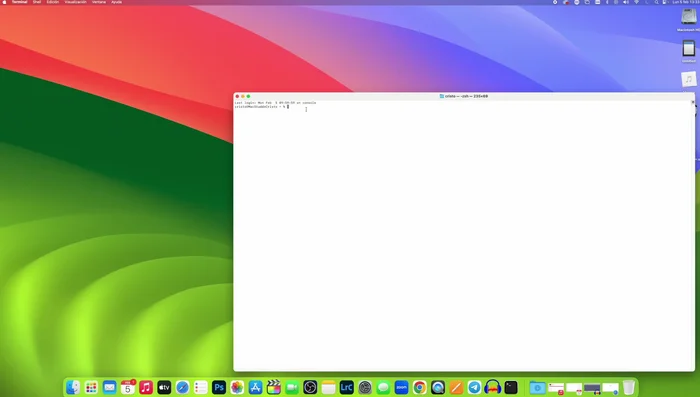This screenshot has width=700, height=397.
Task: Launch QuickTime Player from the Dock
Action: pos(438,387)
